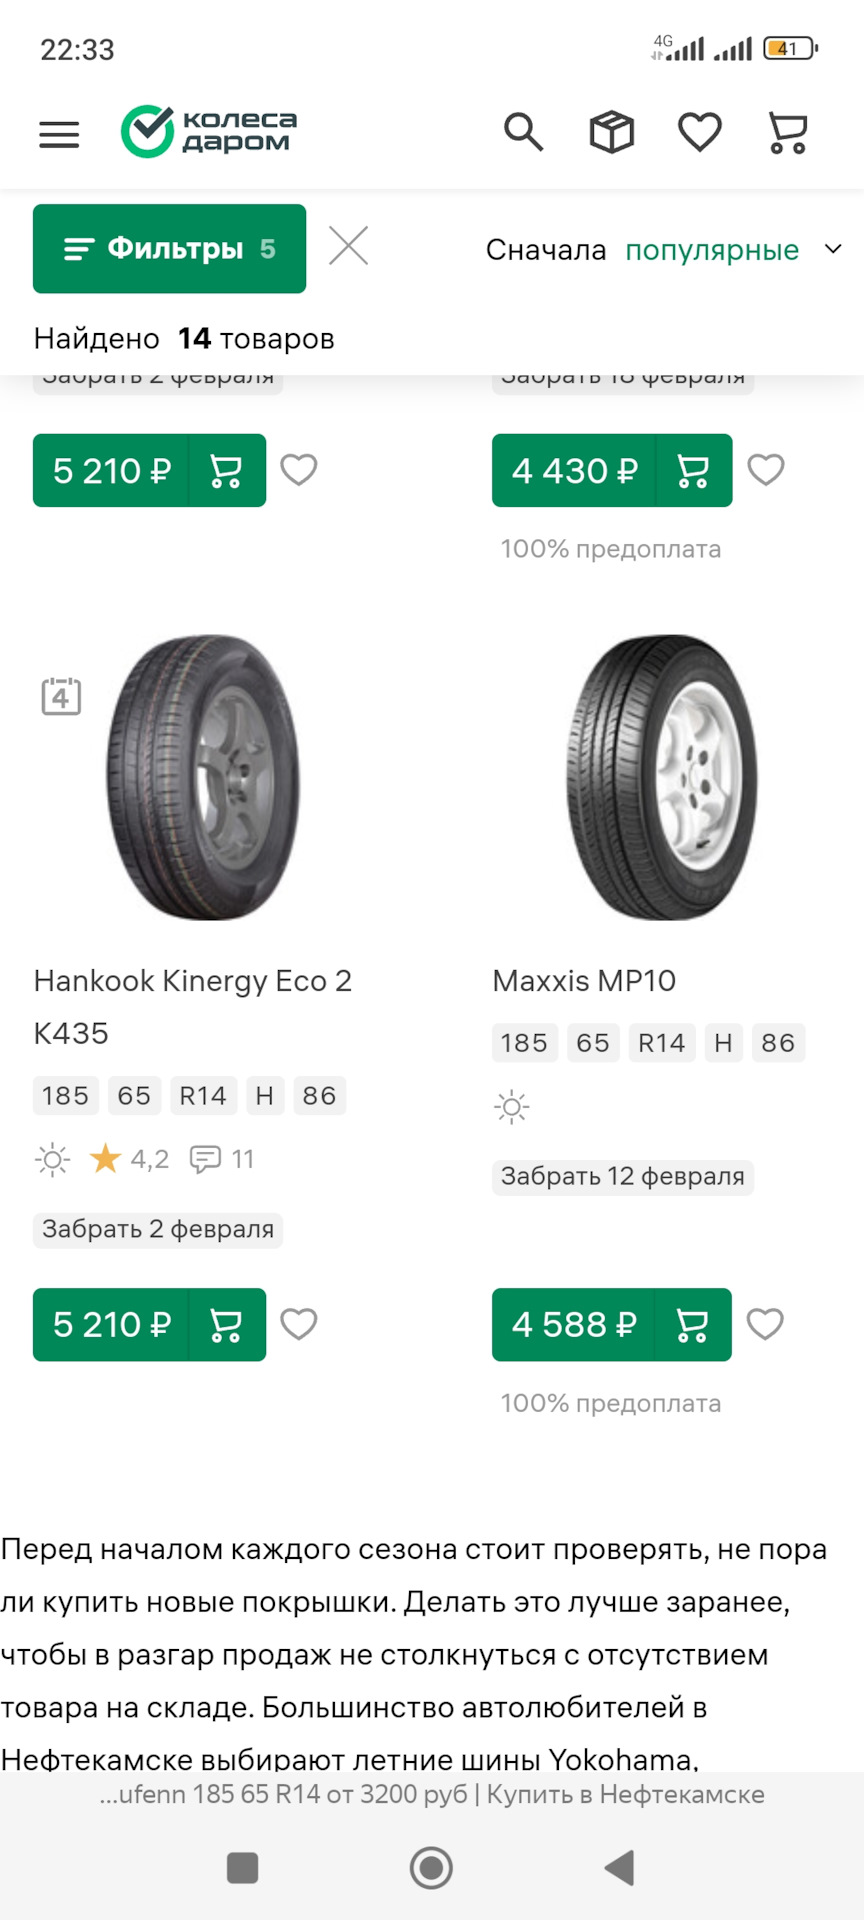Add Hankook 5 210 ₽ tire to cart
This screenshot has height=1920, width=864.
pyautogui.click(x=226, y=1325)
